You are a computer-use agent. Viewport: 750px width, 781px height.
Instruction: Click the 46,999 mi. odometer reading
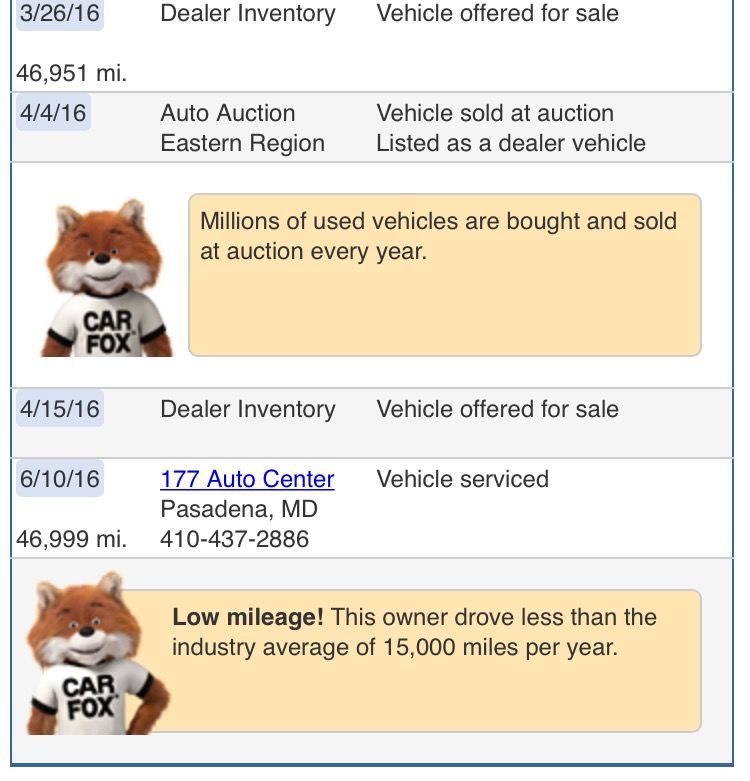(x=72, y=539)
